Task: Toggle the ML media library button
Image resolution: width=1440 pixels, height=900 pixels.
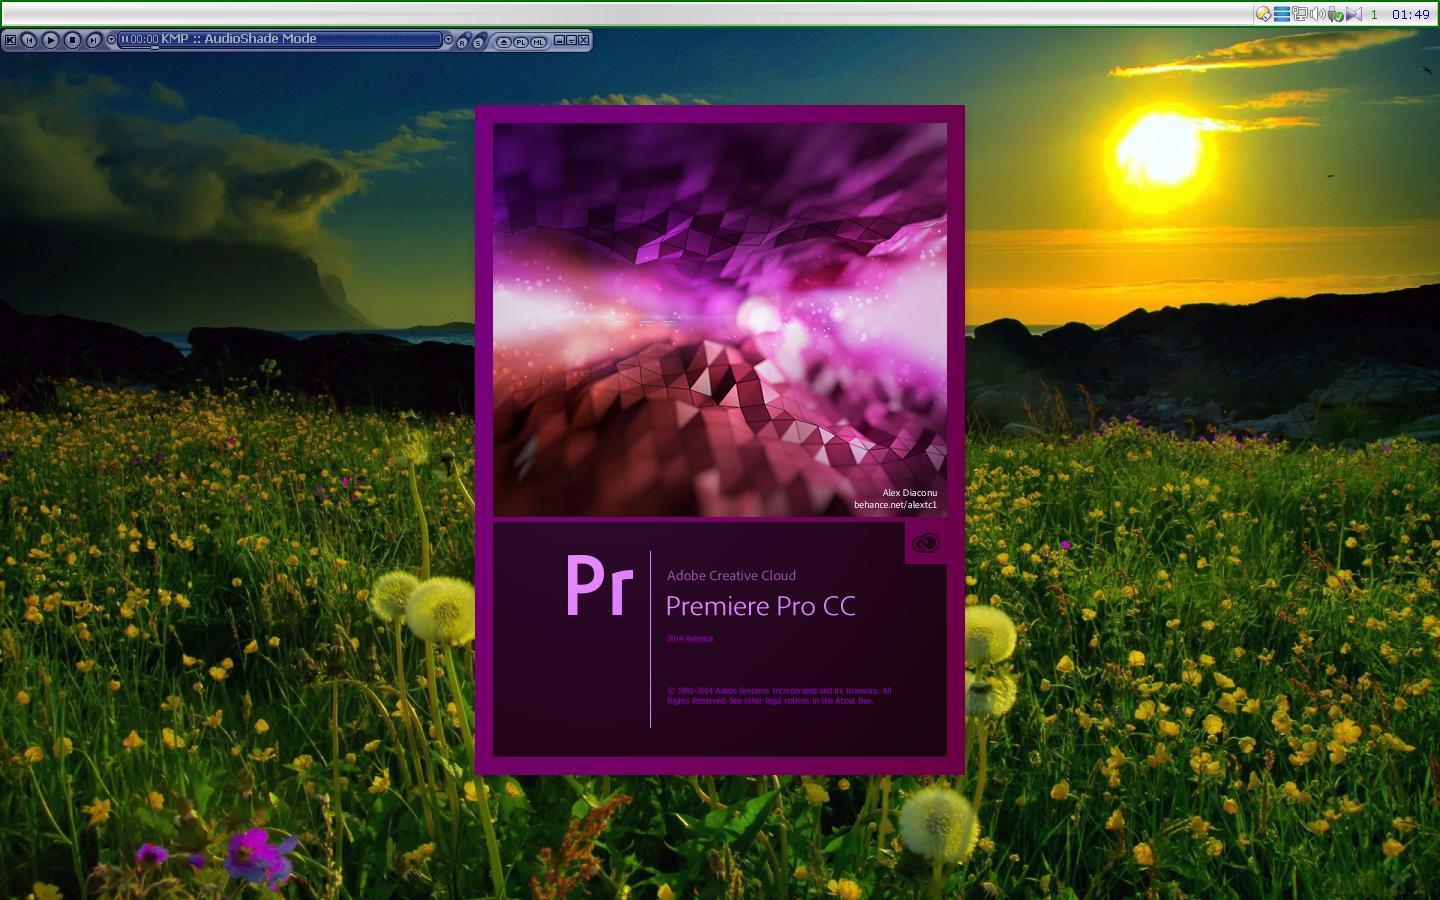Action: (x=538, y=42)
